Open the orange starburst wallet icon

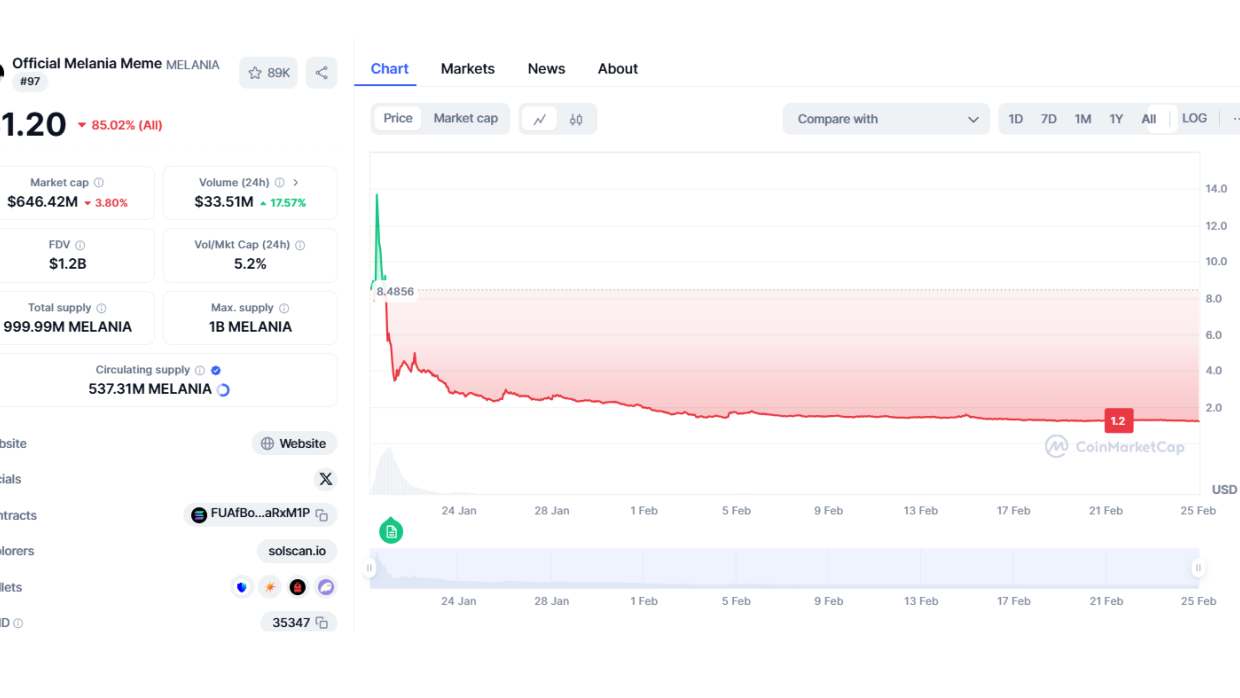coord(270,587)
